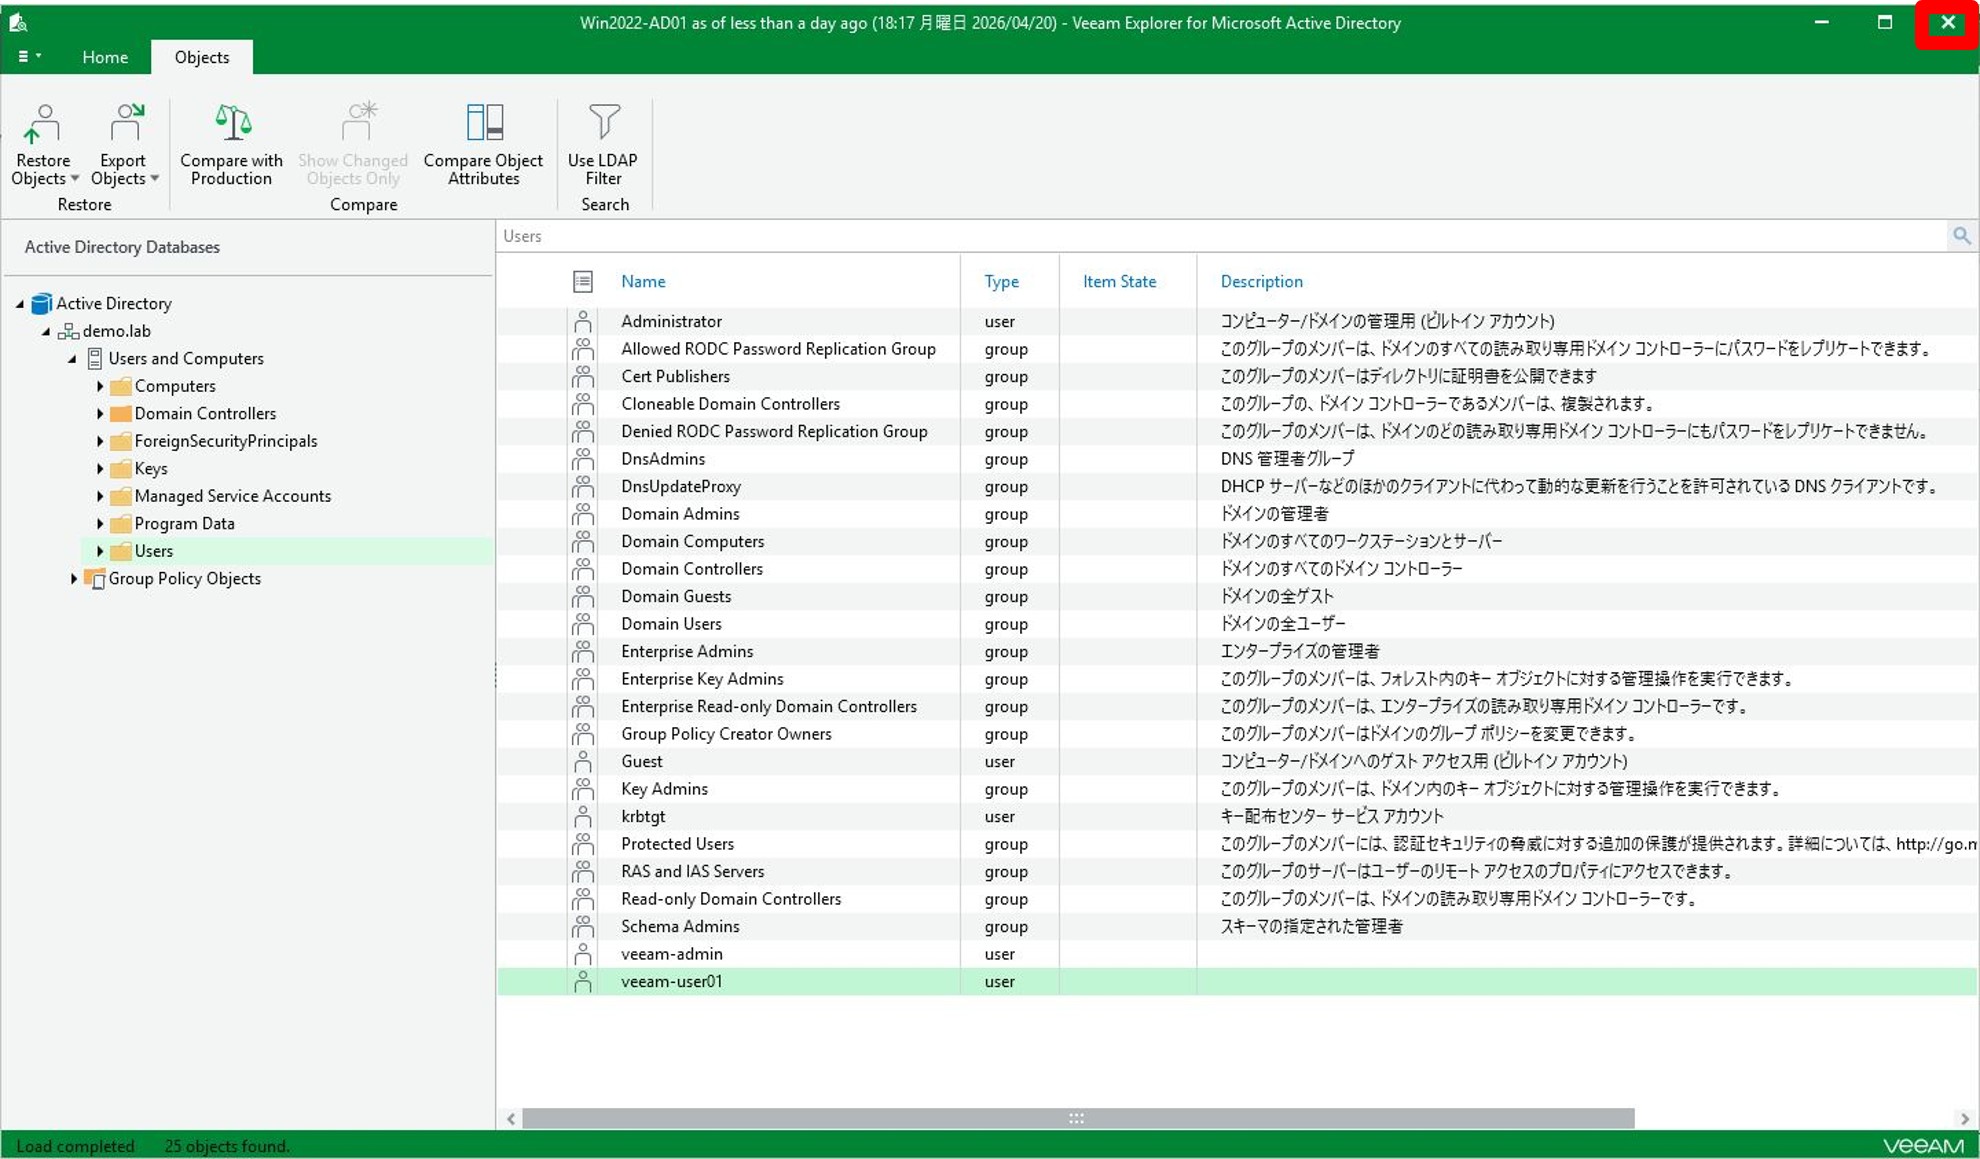
Task: Click the search magnifier icon
Action: 1961,236
